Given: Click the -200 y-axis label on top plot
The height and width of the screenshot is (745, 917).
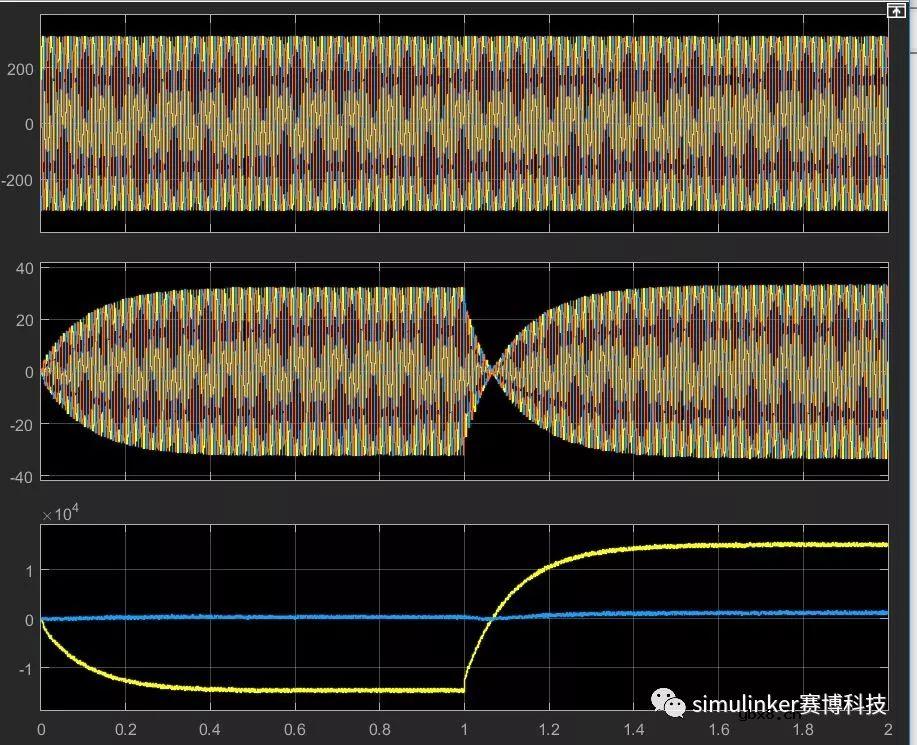Looking at the screenshot, I should click(19, 180).
